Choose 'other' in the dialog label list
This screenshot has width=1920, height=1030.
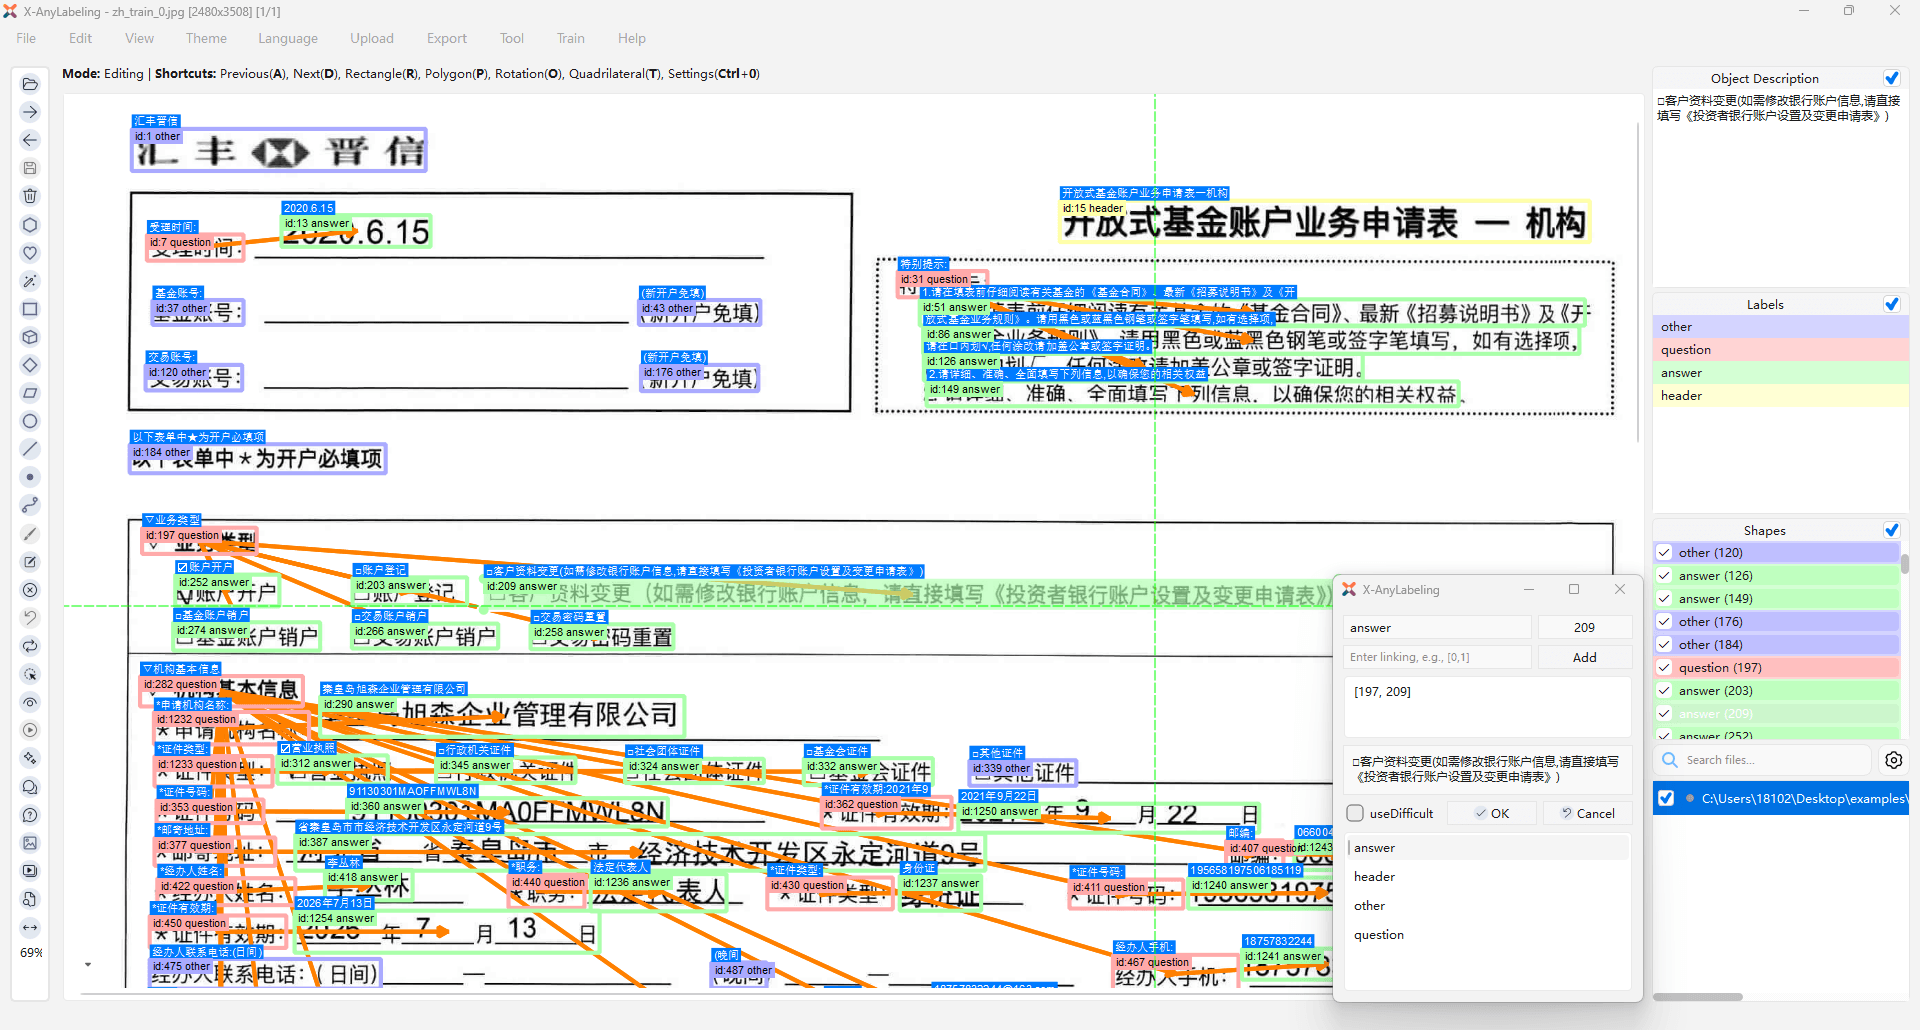point(1488,905)
